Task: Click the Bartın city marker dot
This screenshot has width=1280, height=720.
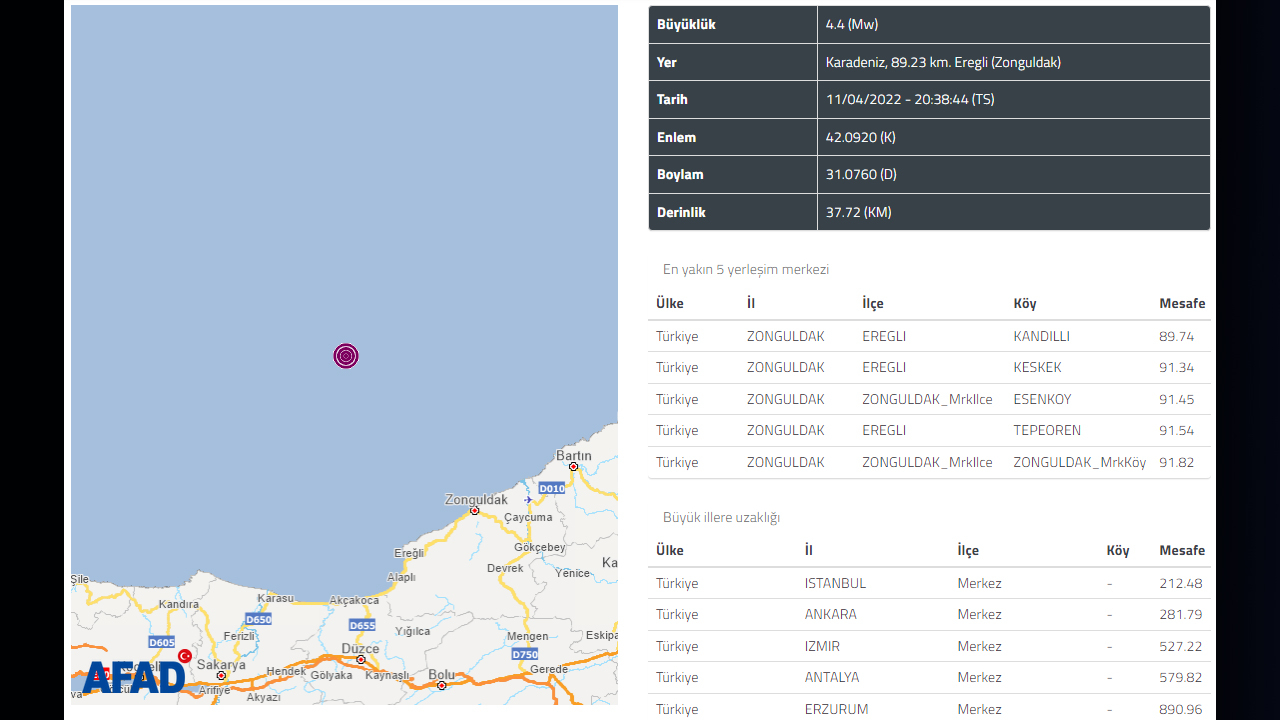Action: pos(574,467)
